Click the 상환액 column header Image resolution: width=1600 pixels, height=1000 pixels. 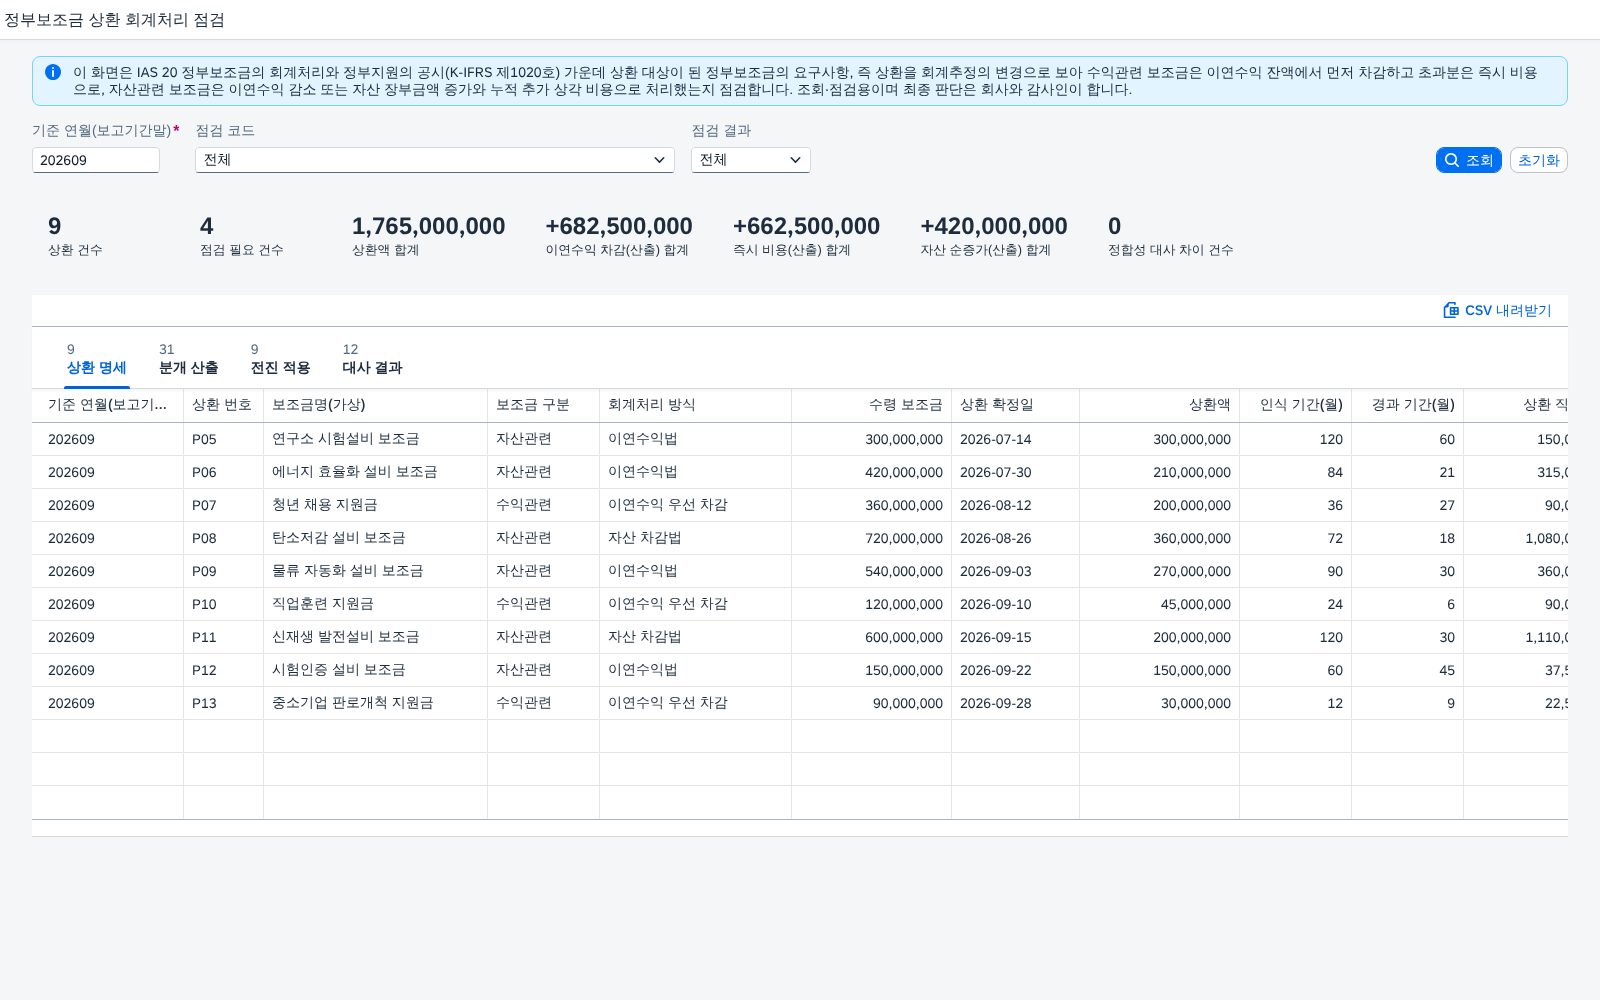pos(1159,405)
